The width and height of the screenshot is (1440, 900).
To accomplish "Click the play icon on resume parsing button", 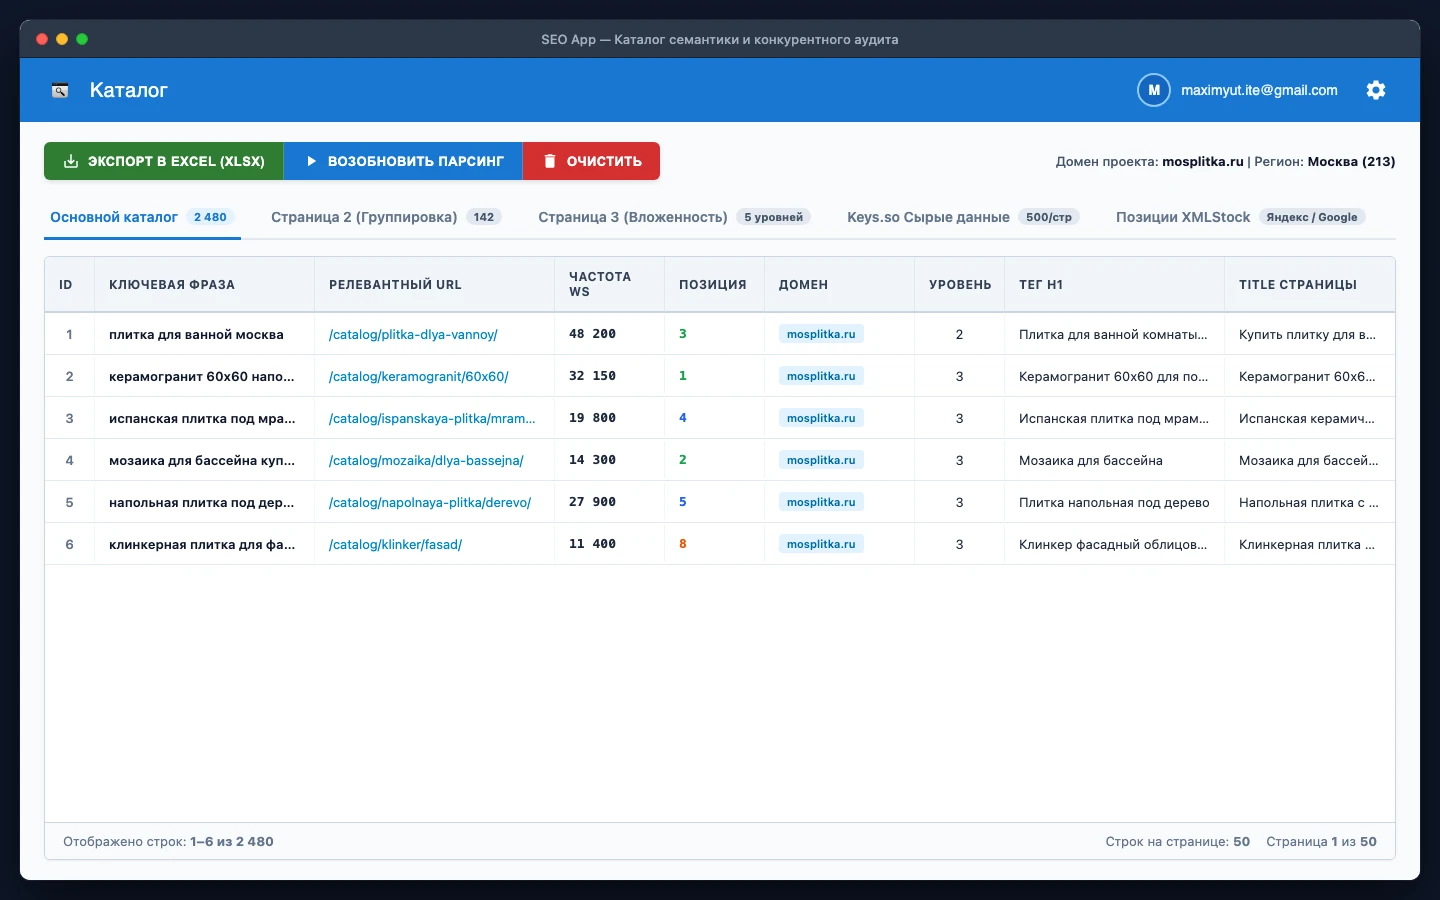I will tap(311, 161).
